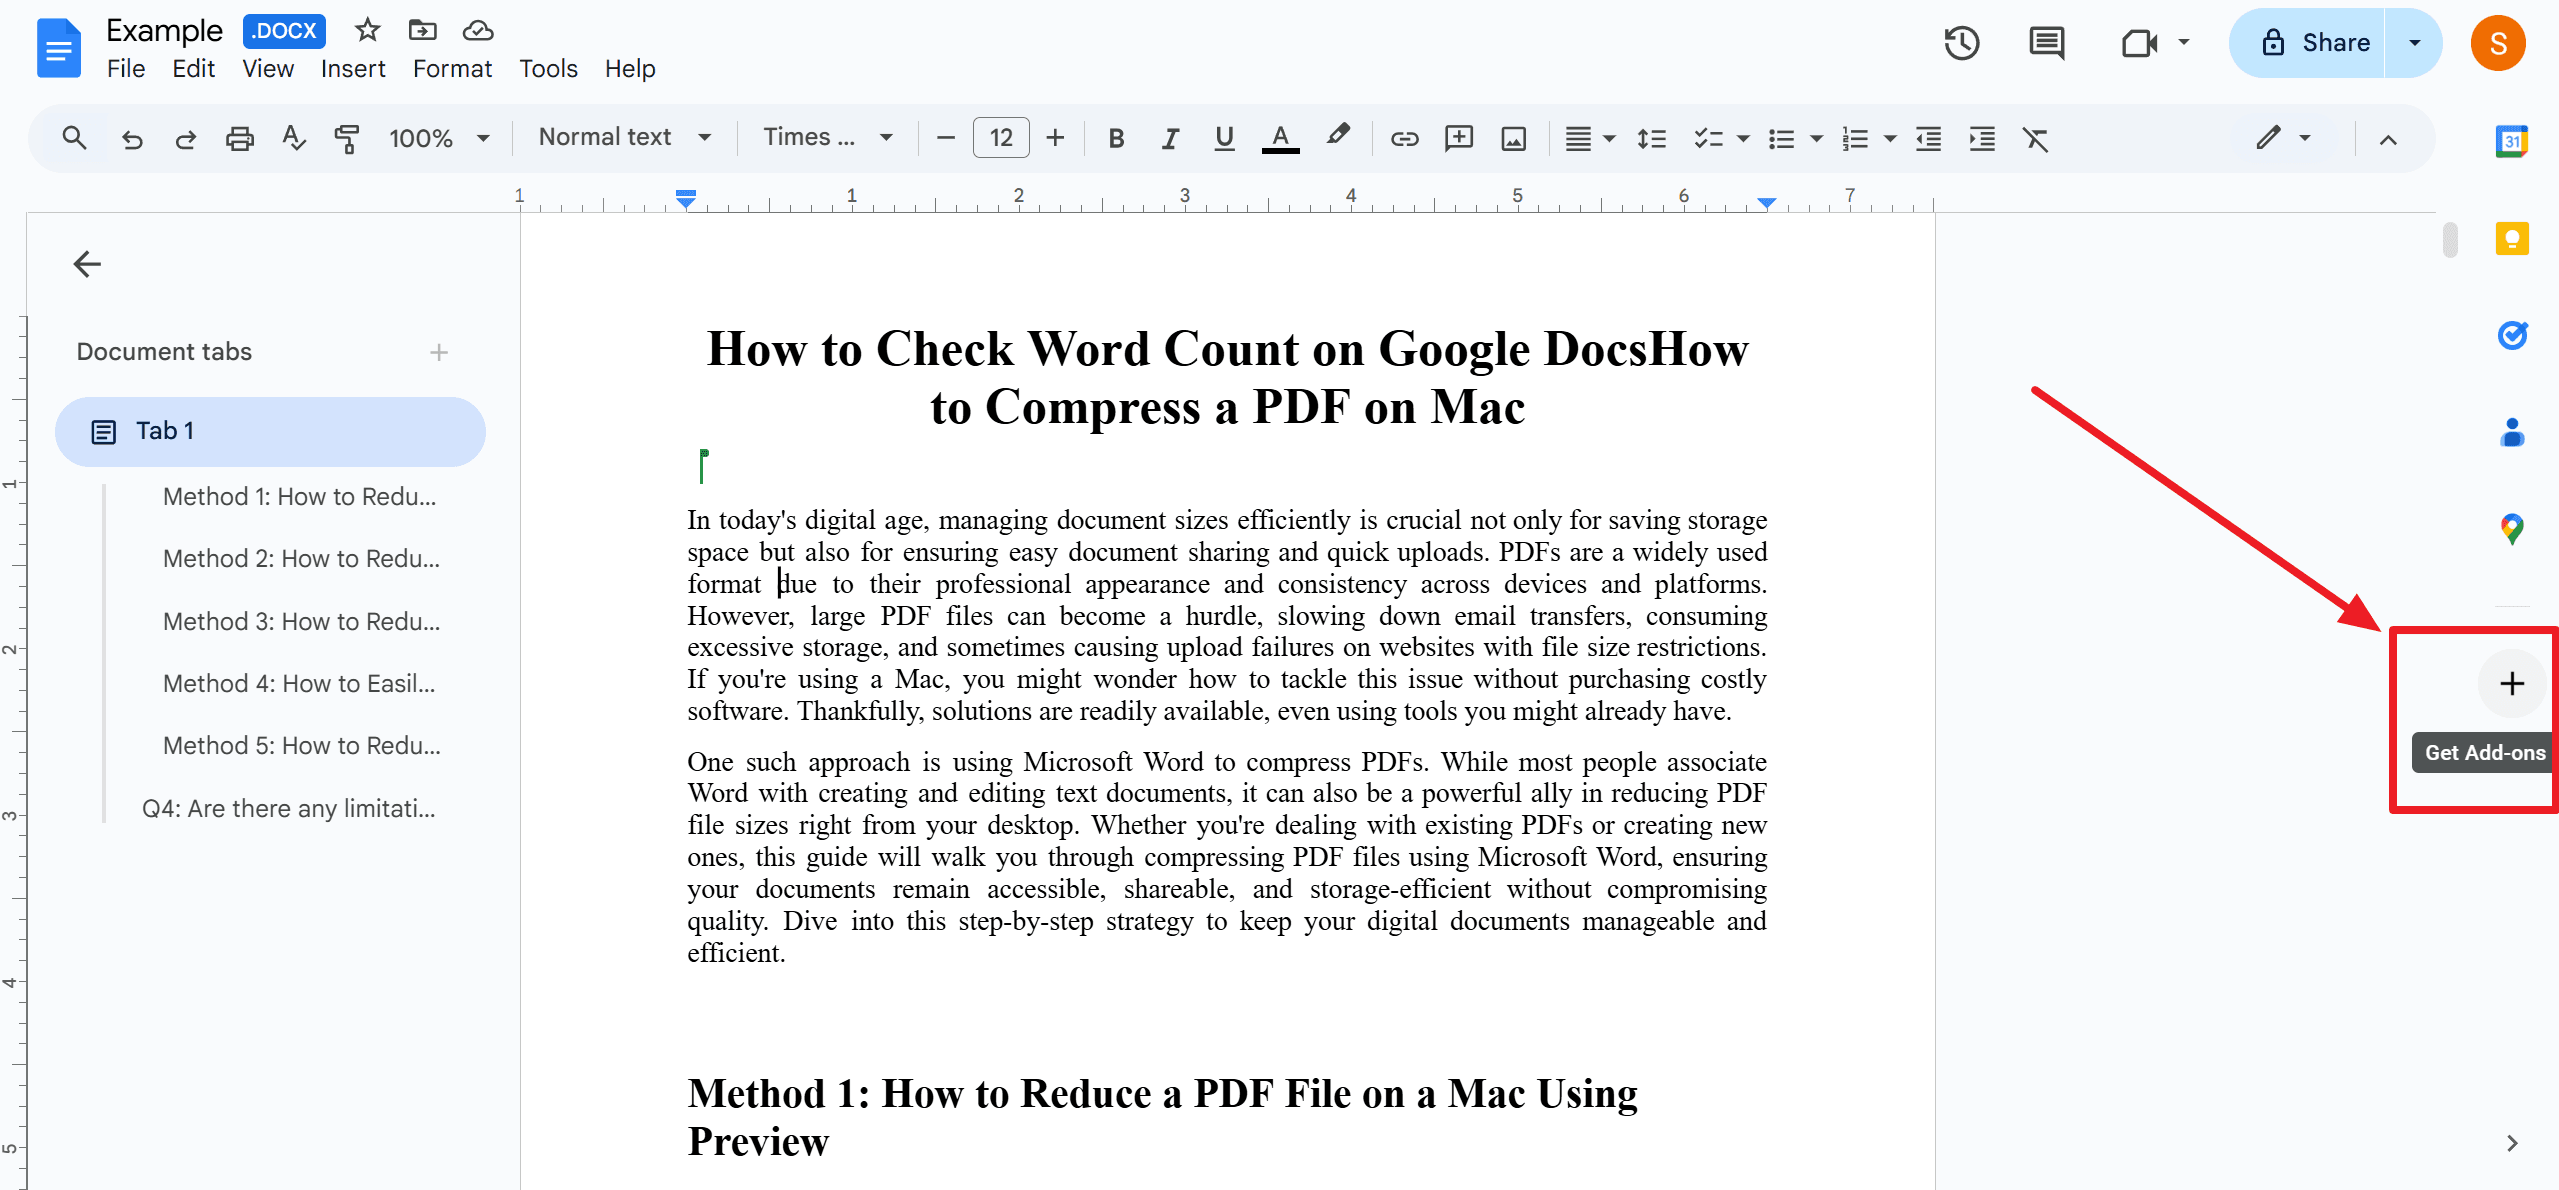Print the document
The width and height of the screenshot is (2559, 1190).
pos(240,138)
